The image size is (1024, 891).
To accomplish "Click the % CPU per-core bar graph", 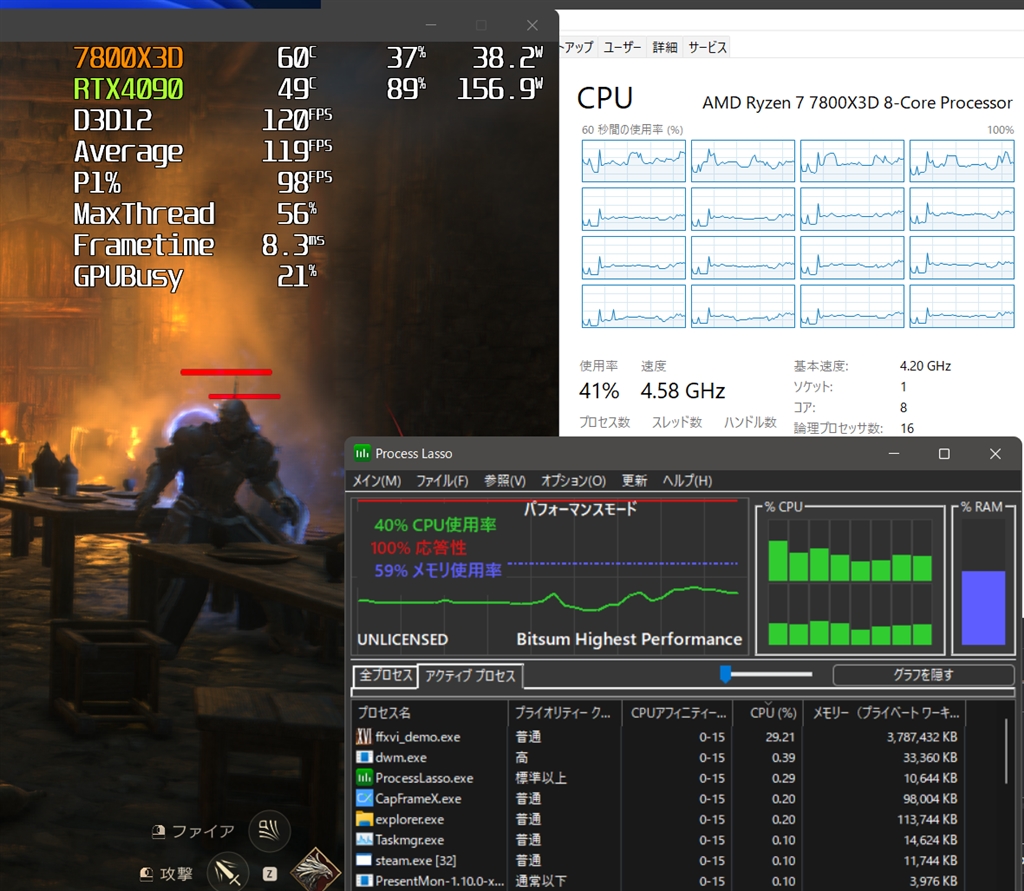I will 850,579.
